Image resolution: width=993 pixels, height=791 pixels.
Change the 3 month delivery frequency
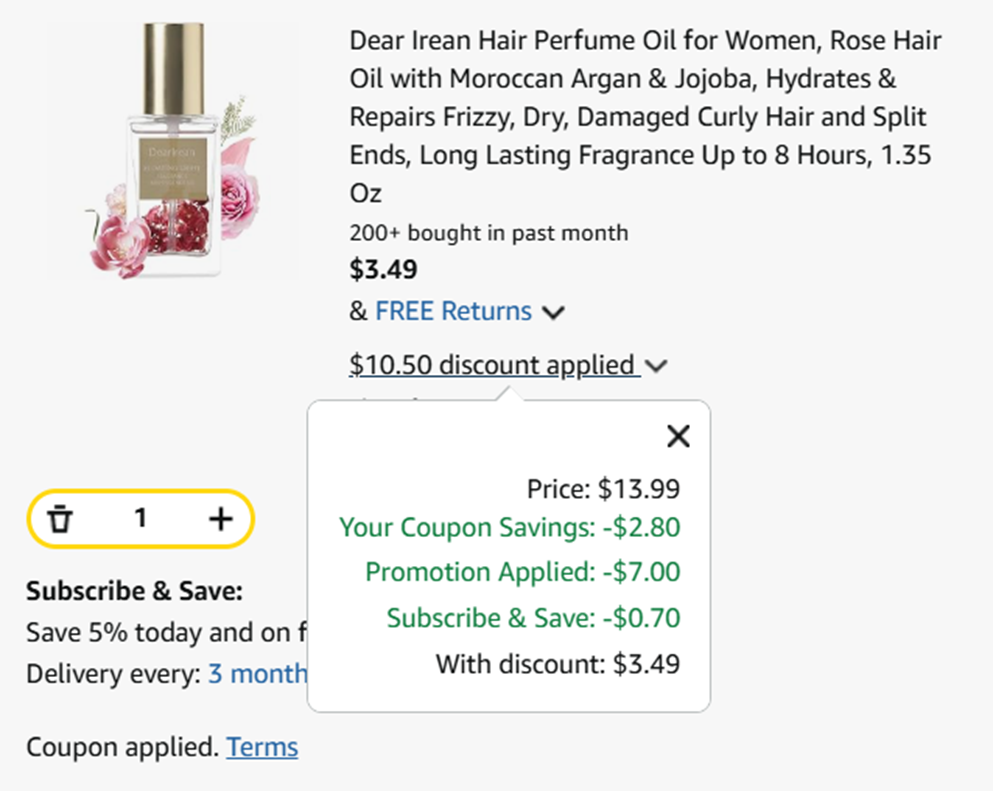click(x=257, y=674)
